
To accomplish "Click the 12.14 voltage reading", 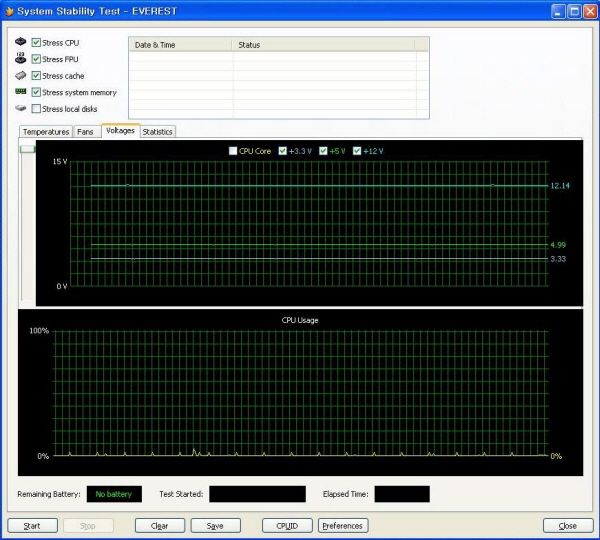I will [x=560, y=186].
